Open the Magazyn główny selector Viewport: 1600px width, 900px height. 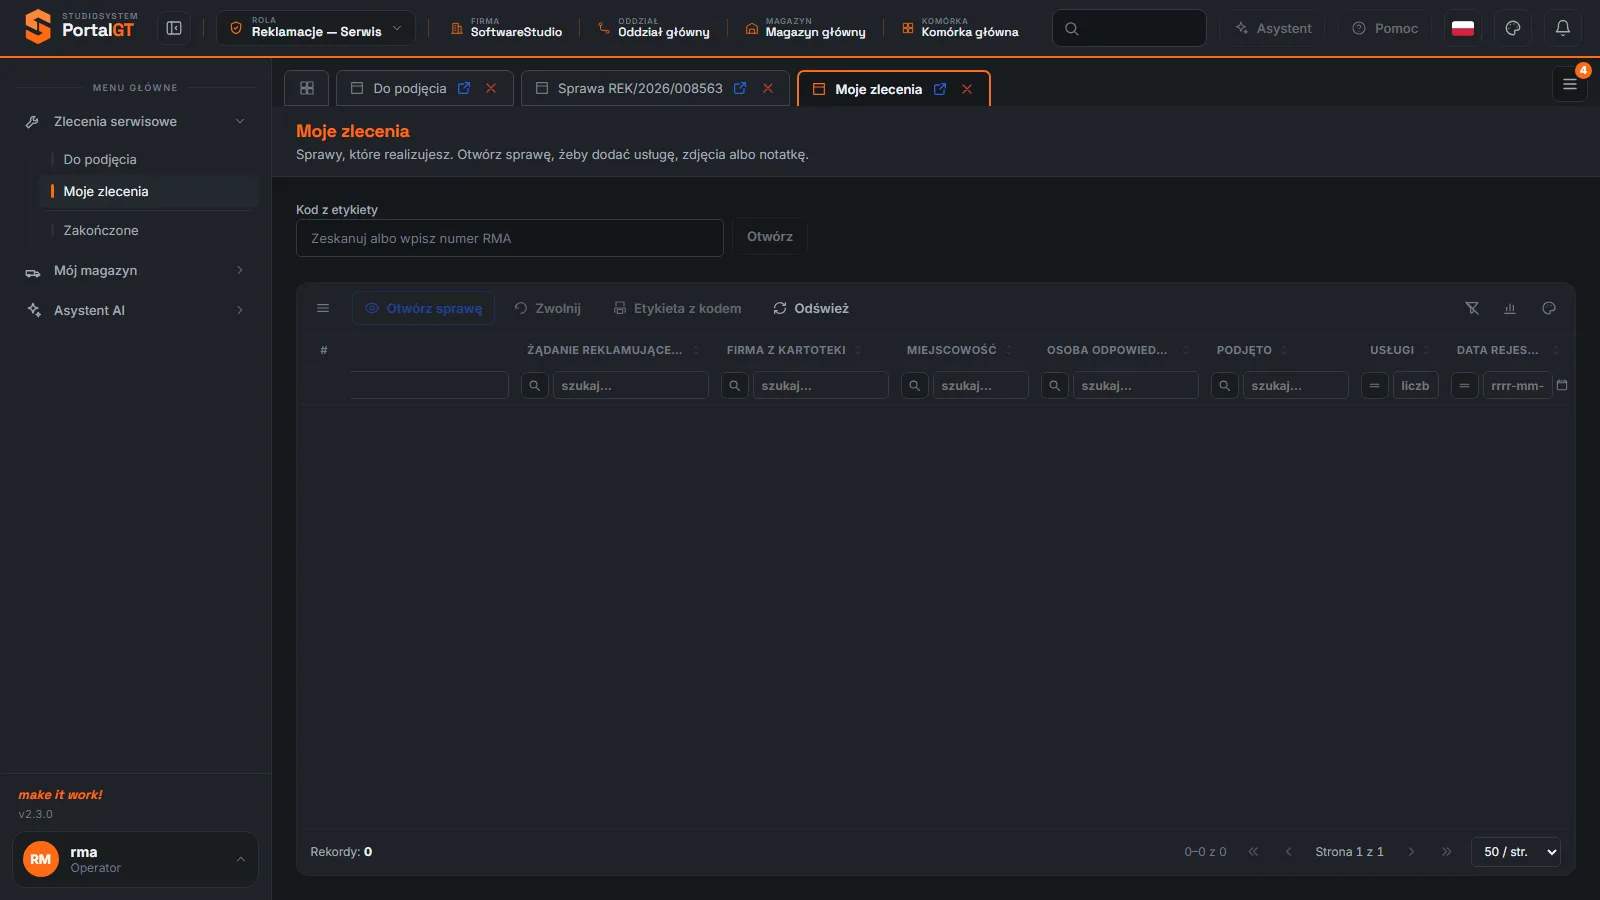(805, 28)
